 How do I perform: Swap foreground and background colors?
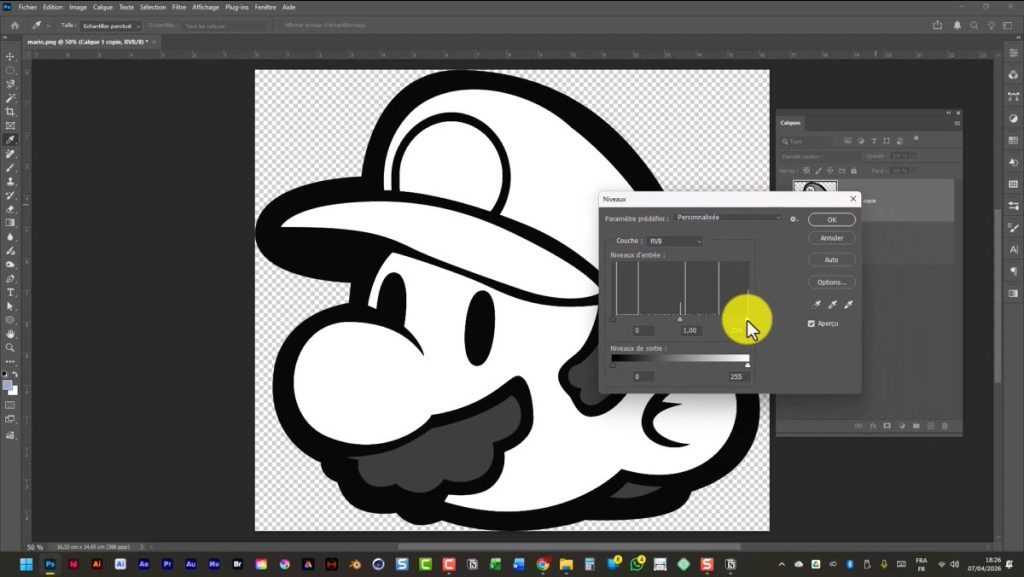tap(15, 374)
